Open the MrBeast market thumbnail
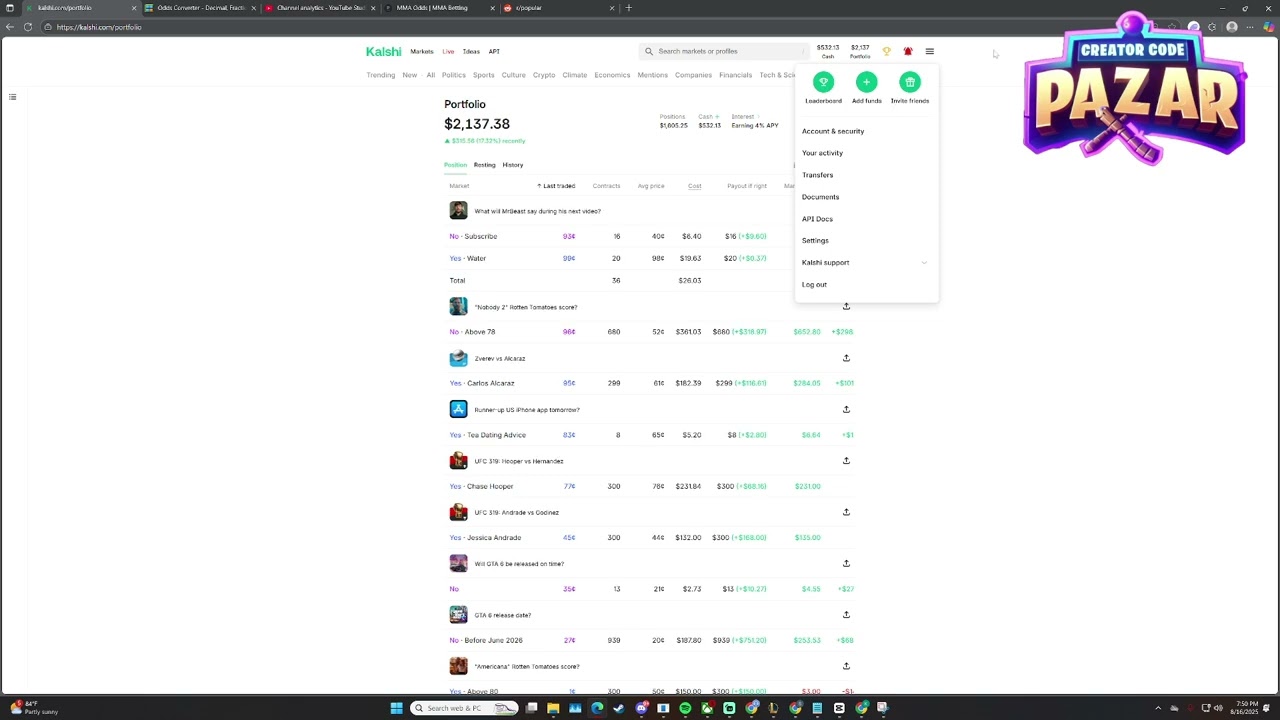 point(458,210)
